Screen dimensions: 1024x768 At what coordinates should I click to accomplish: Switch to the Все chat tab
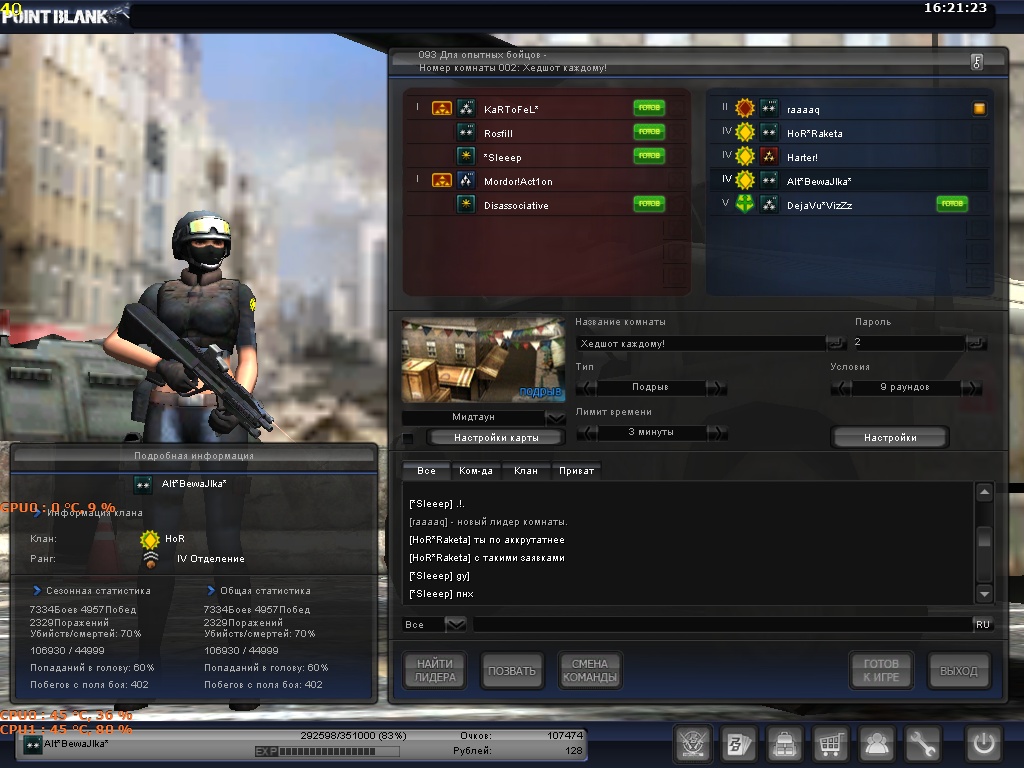click(x=426, y=471)
